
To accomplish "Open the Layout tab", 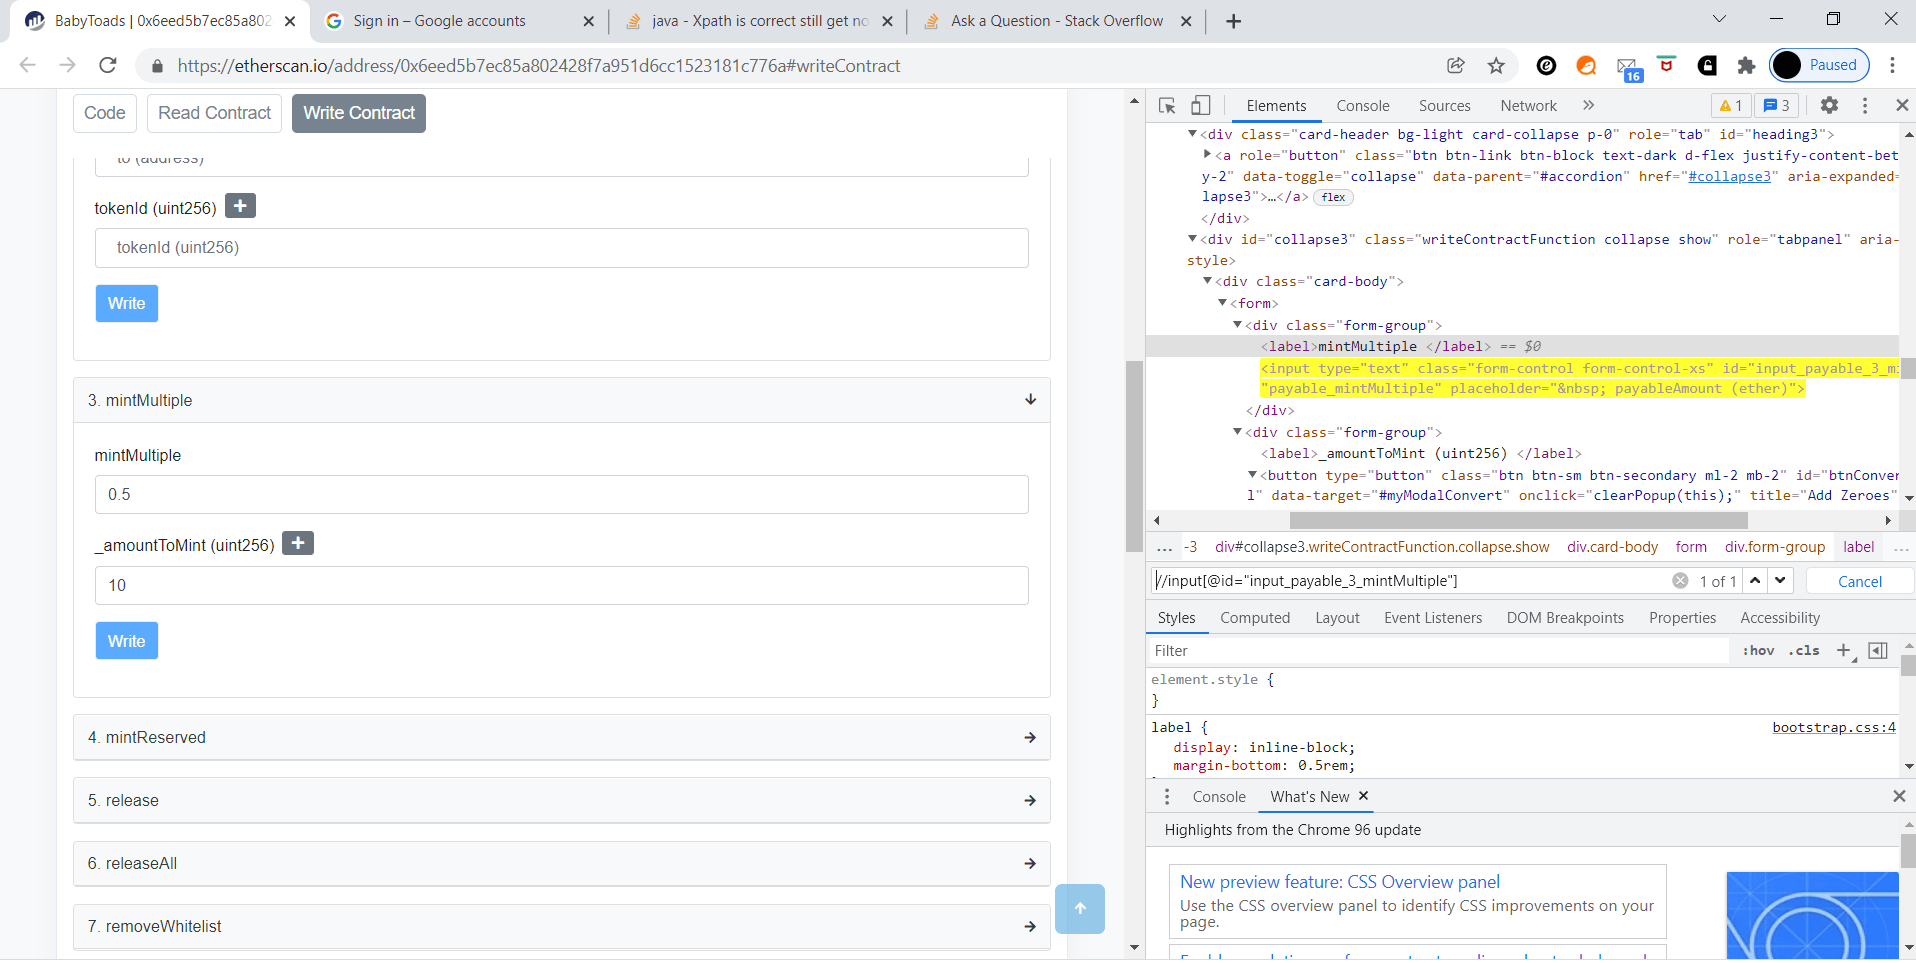I will pos(1337,618).
